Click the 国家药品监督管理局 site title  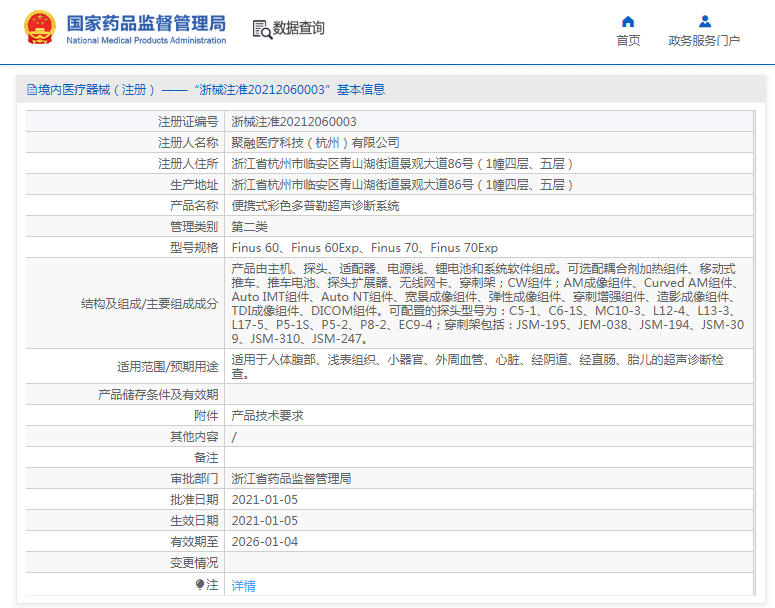click(146, 24)
